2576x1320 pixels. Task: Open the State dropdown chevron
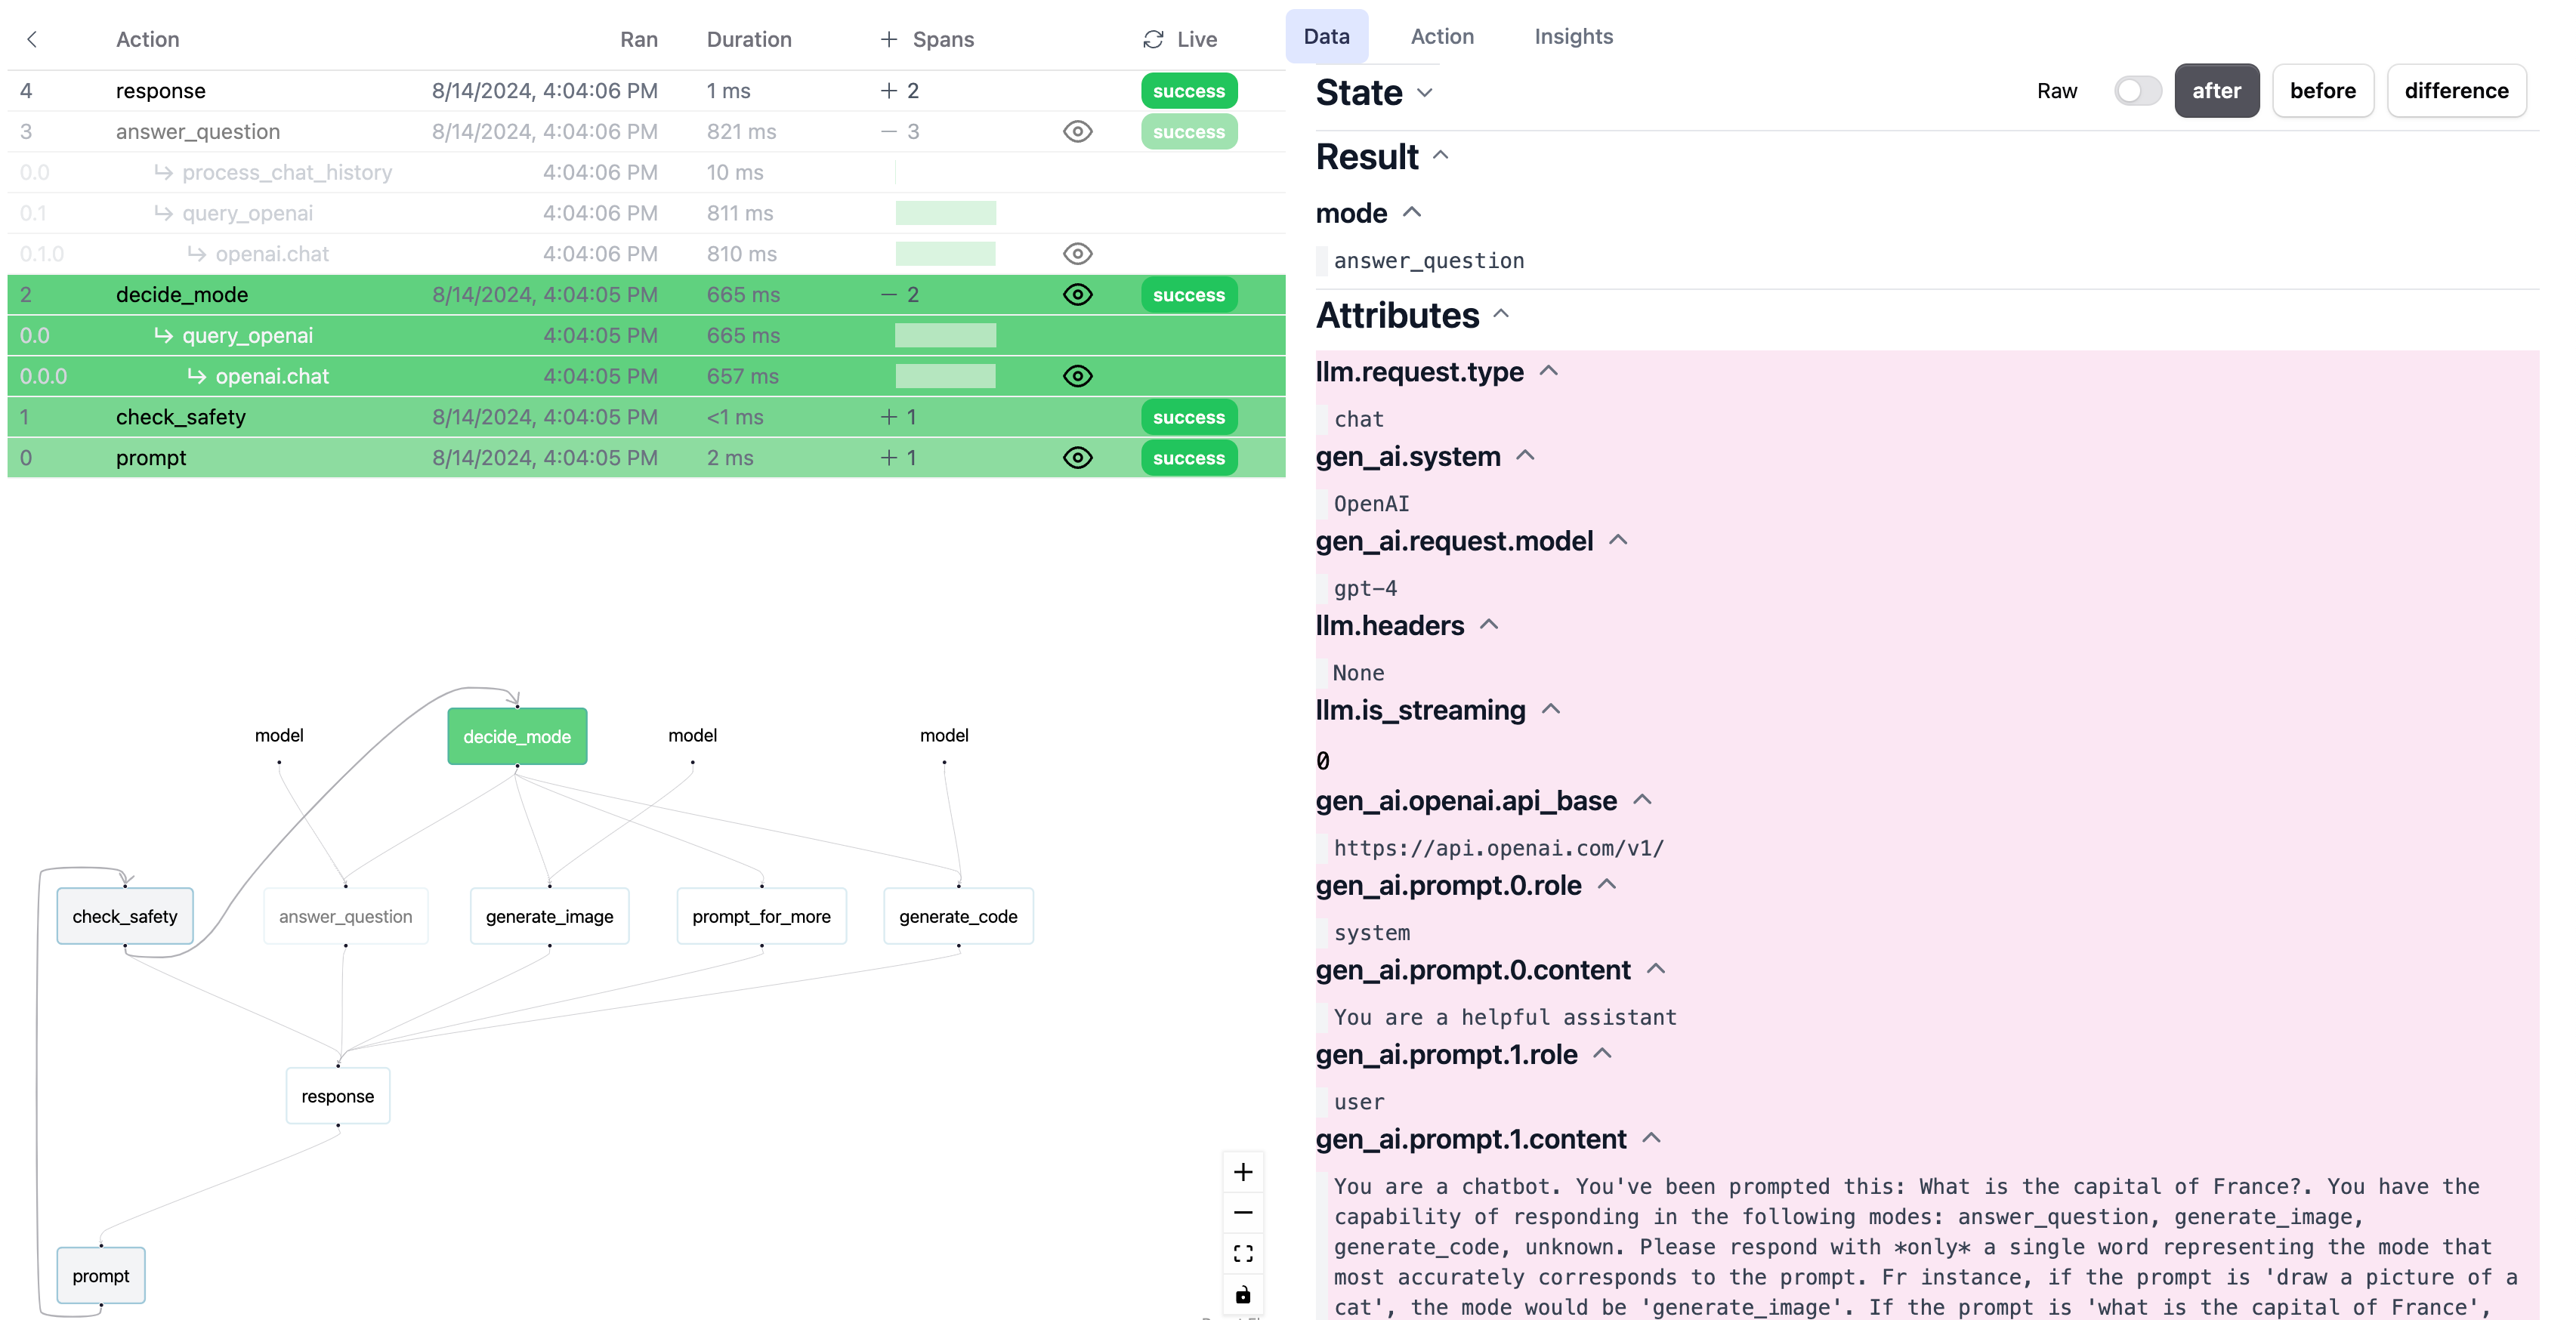[x=1425, y=93]
